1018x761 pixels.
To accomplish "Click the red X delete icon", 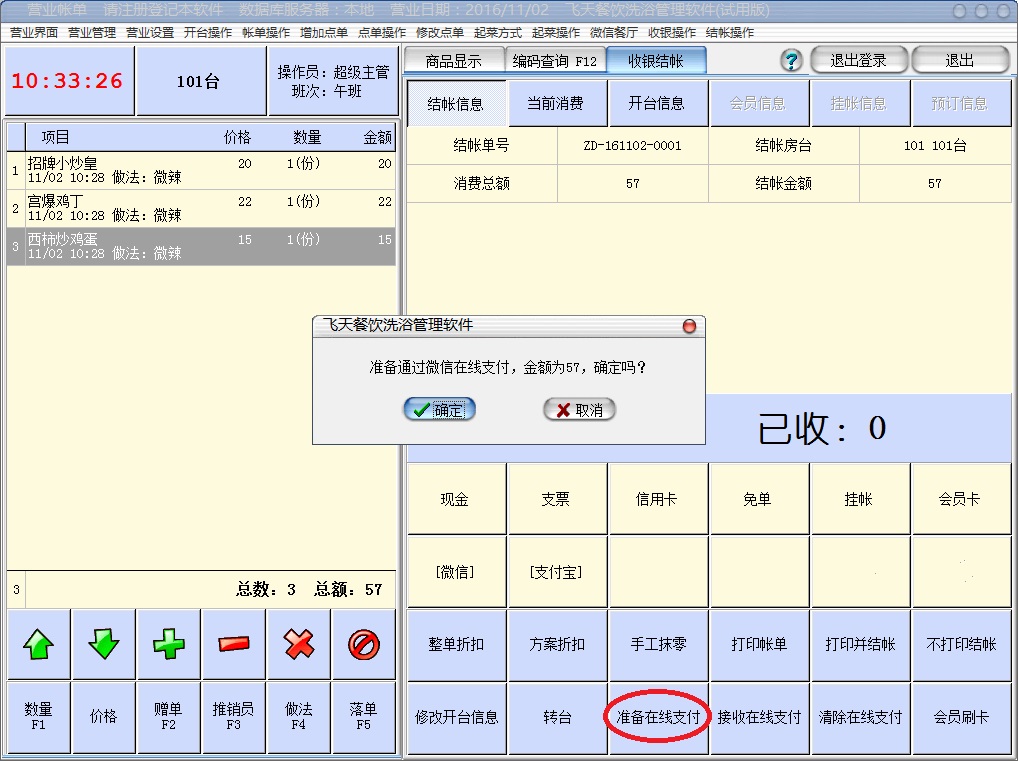I will tap(299, 645).
